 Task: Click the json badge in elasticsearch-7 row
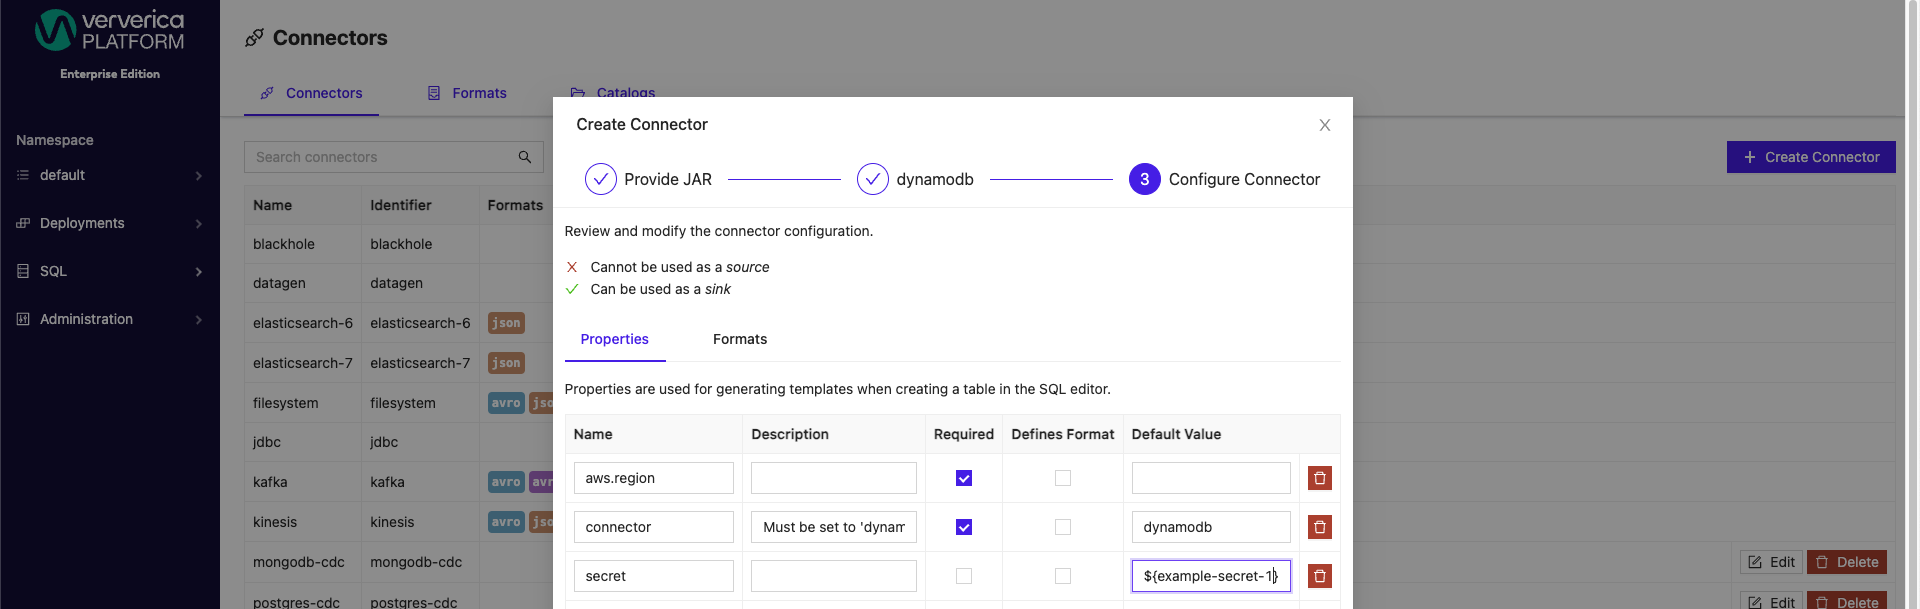[506, 363]
